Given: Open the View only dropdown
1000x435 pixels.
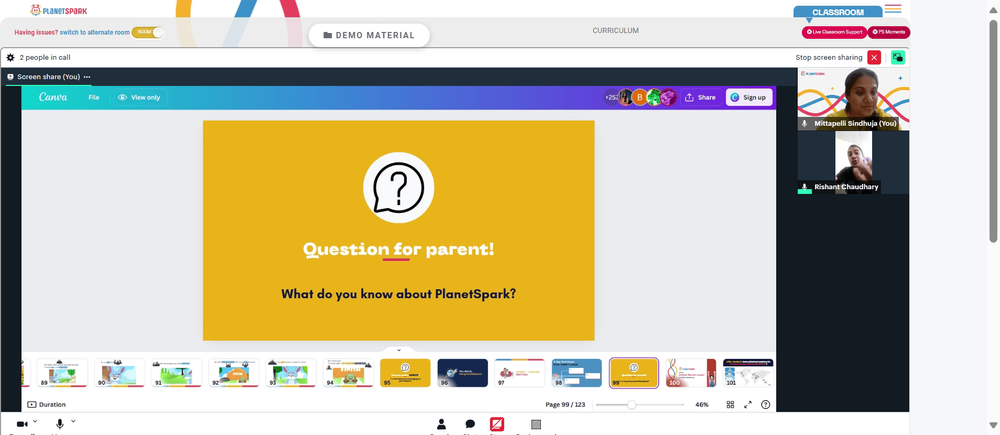Looking at the screenshot, I should tap(140, 98).
